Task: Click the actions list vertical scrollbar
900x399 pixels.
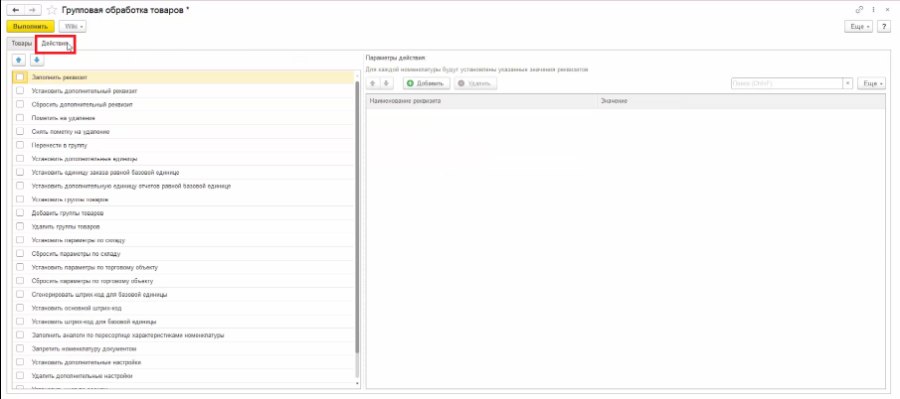Action: click(358, 216)
